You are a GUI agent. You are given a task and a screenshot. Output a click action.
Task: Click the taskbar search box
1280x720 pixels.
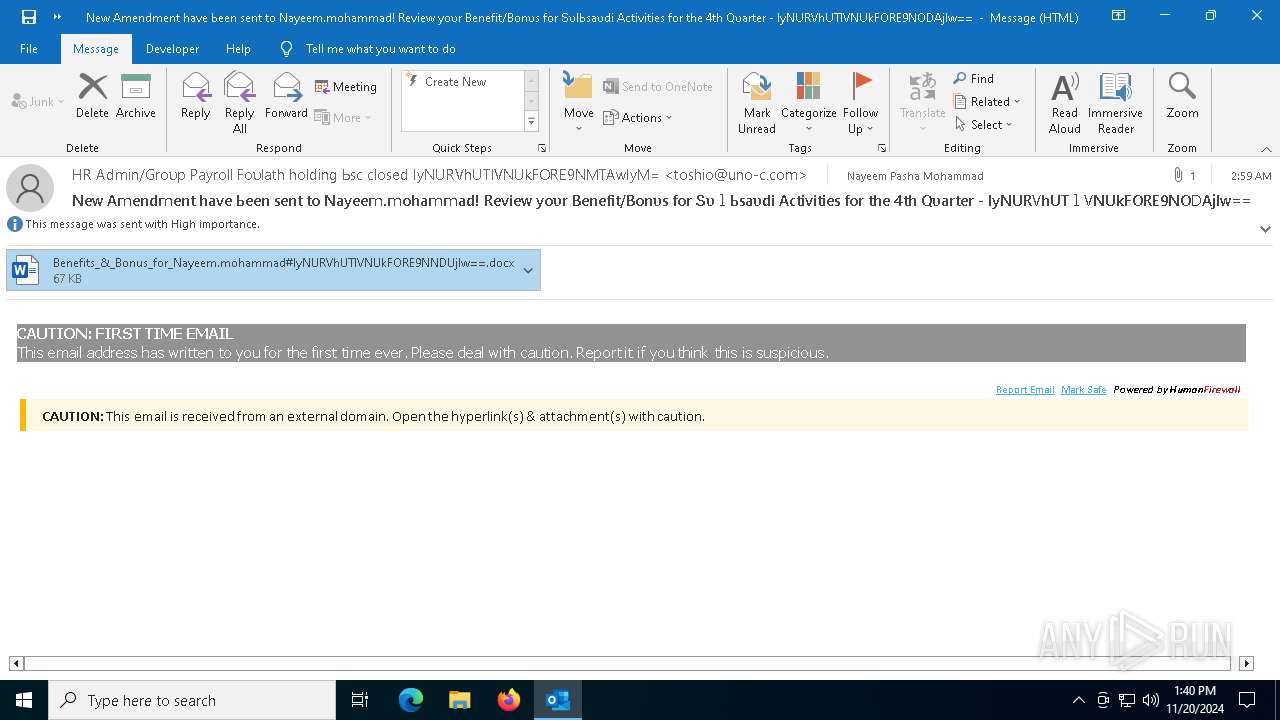click(192, 700)
